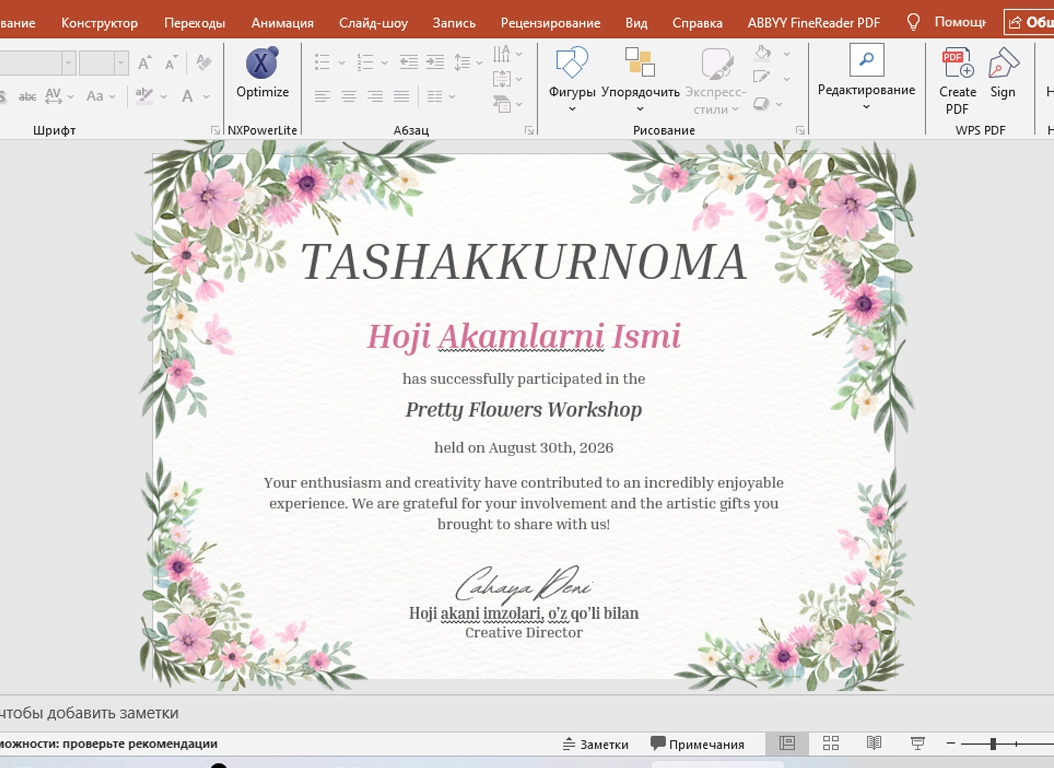This screenshot has height=768, width=1054.
Task: Click the TASHAKKURNOMA title text
Action: coord(524,262)
